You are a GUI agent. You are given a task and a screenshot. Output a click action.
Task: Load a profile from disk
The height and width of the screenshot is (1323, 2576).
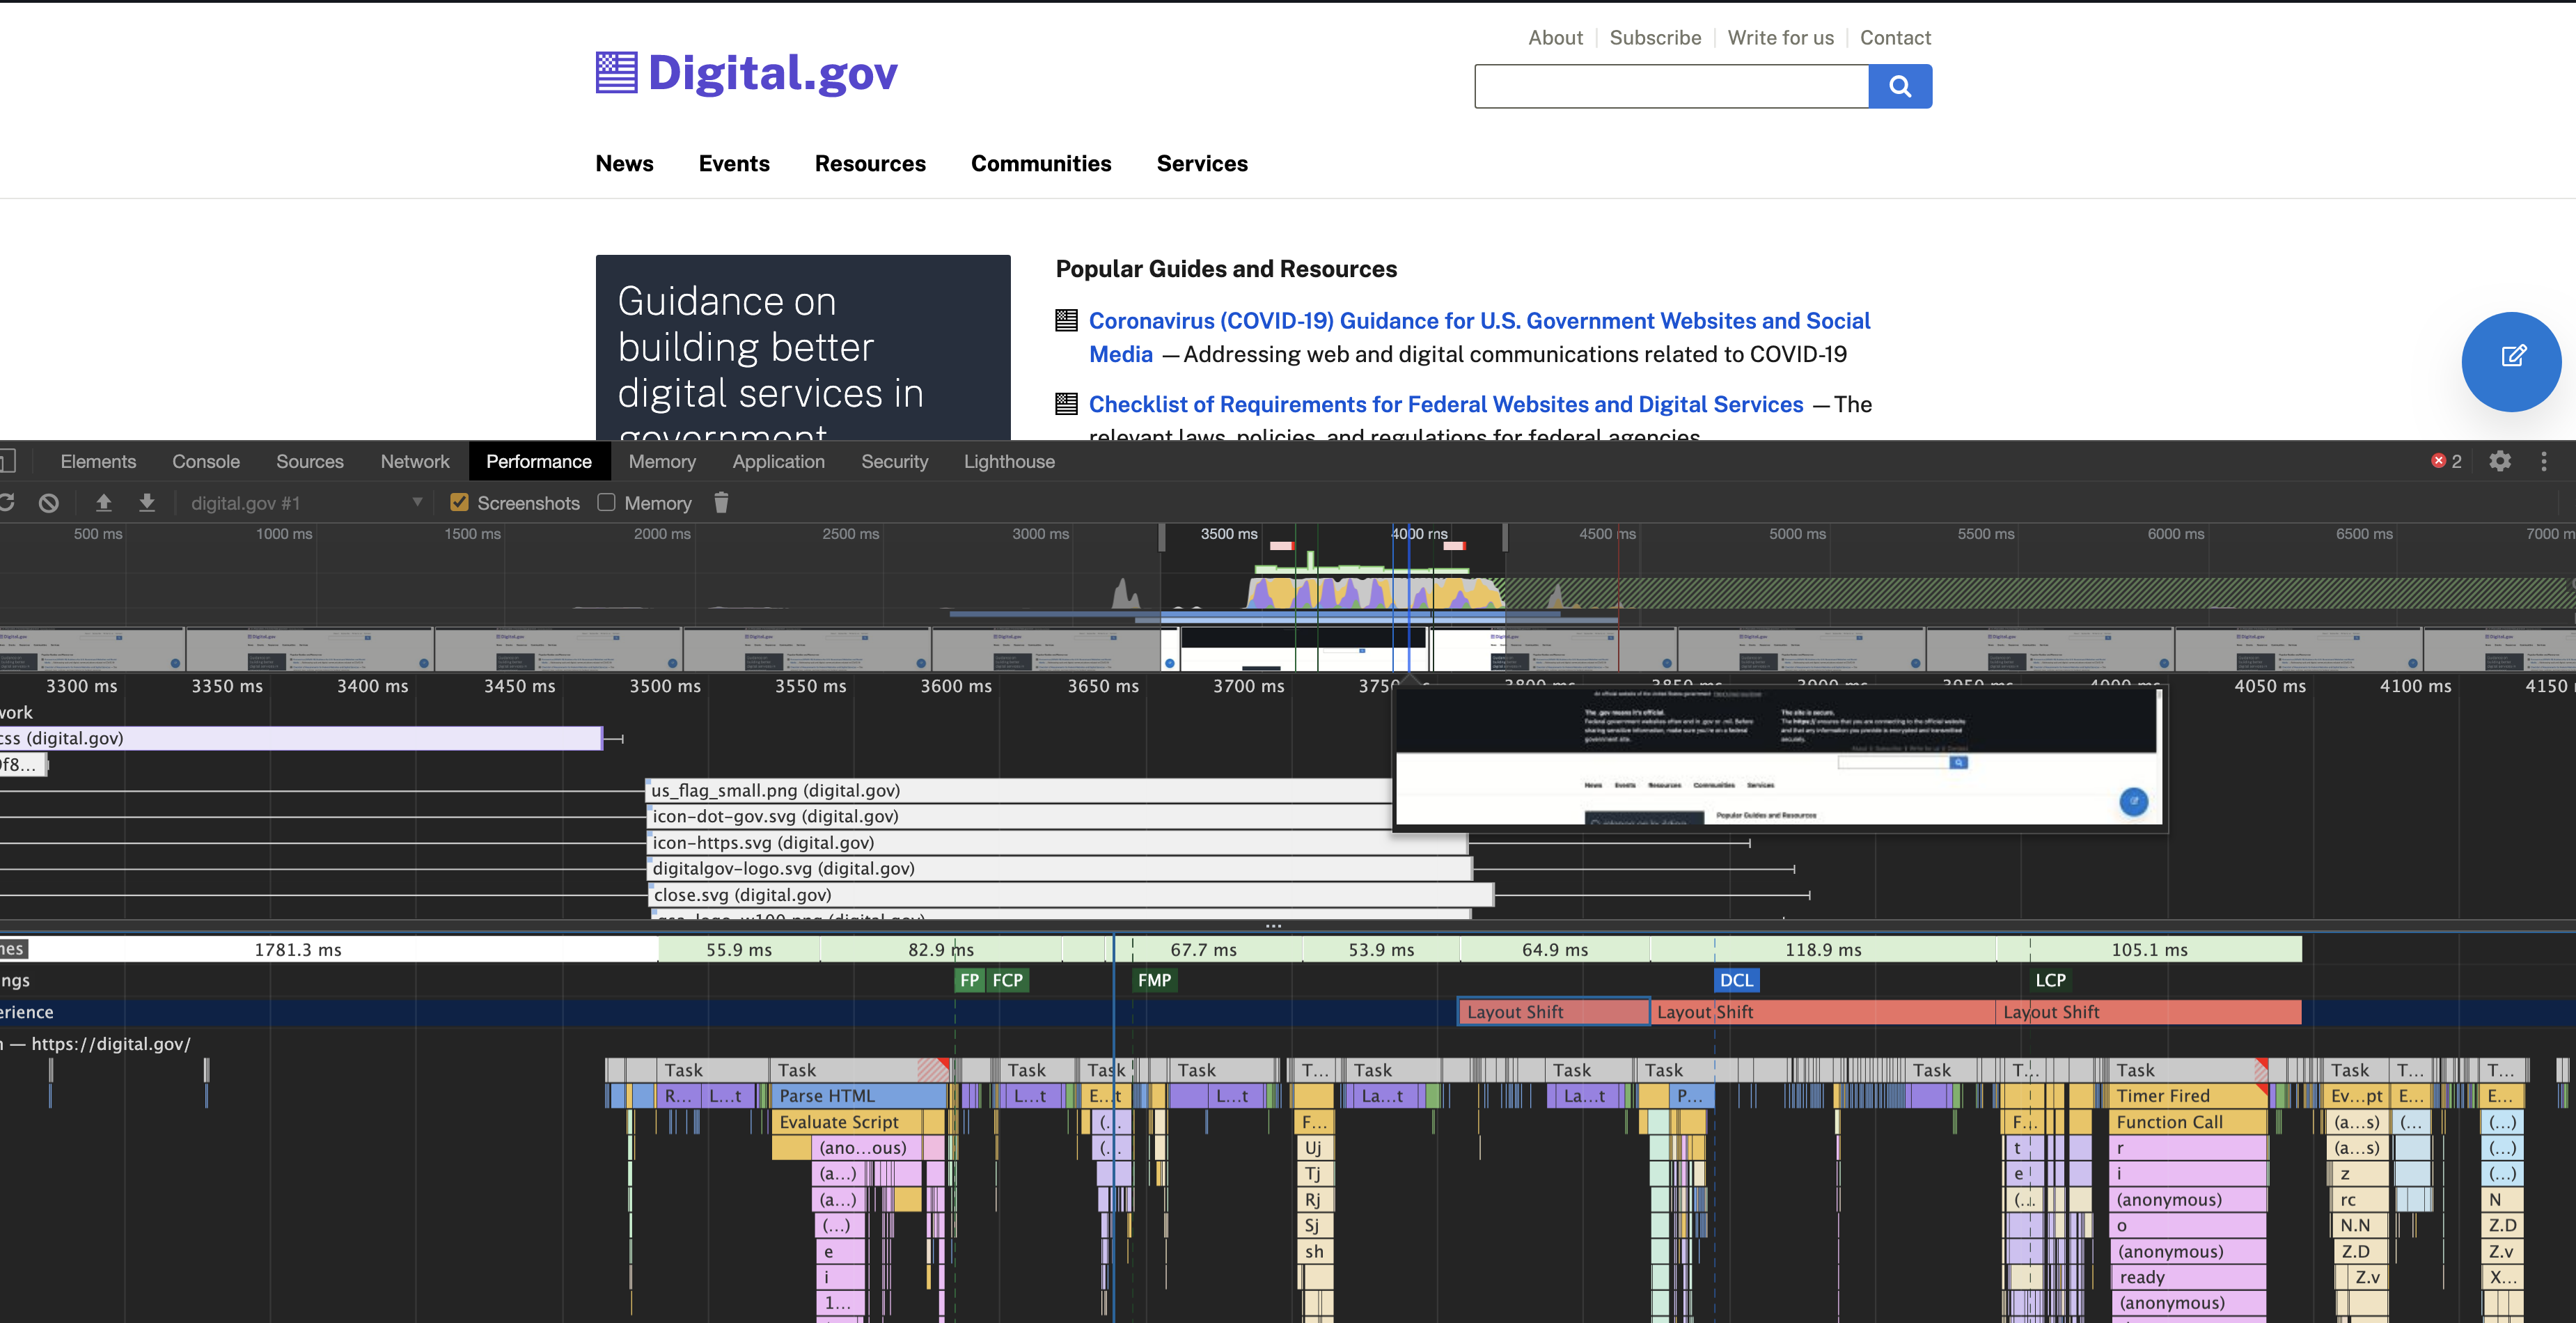click(x=104, y=503)
